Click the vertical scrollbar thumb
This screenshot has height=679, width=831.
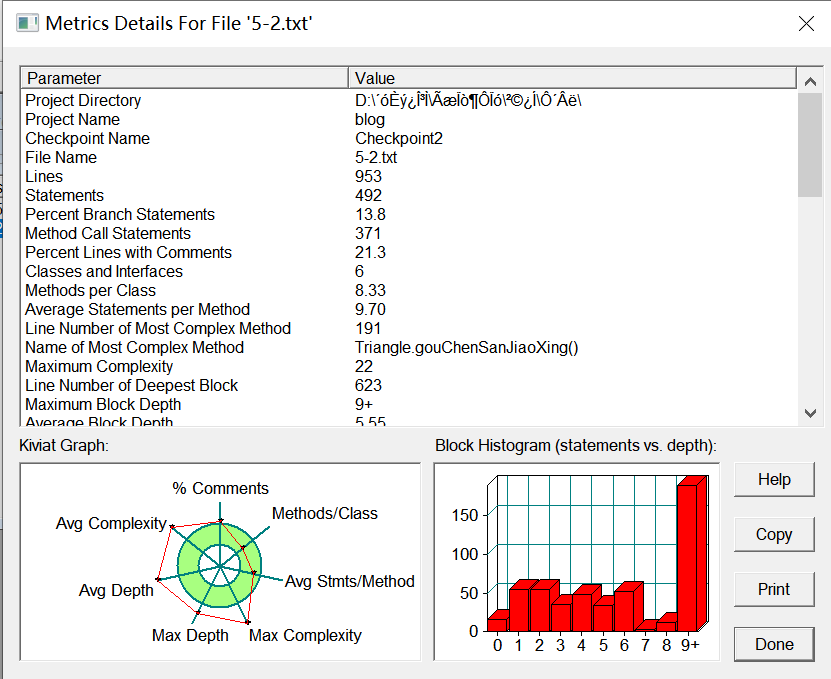tap(810, 145)
